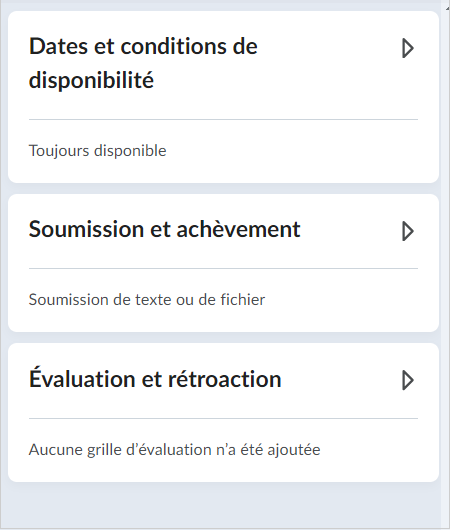Click the "Toujours disponible" summary text
450x530 pixels.
[97, 151]
